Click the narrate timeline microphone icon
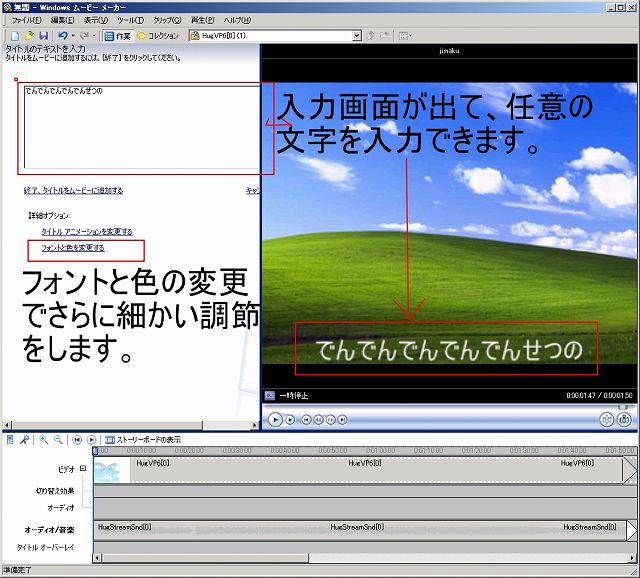Viewport: 640px width, 578px height. 24,440
